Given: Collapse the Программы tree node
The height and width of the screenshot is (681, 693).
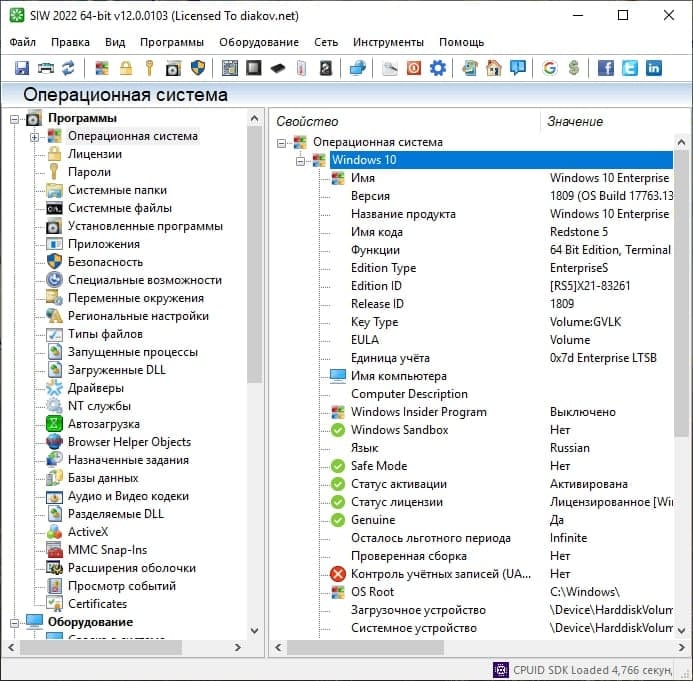Looking at the screenshot, I should pos(15,119).
